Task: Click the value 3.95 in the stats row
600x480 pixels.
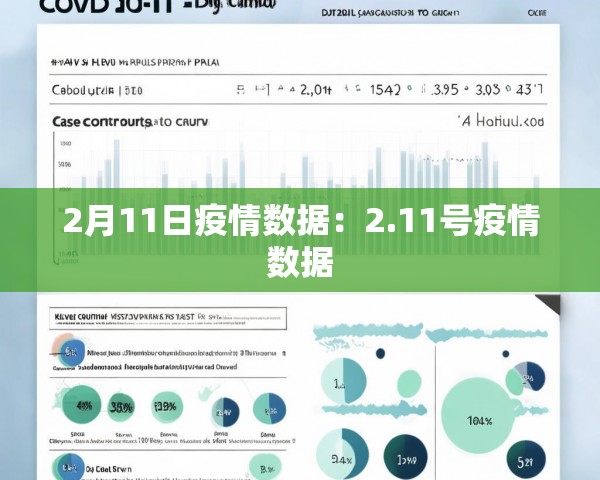Action: [x=444, y=90]
